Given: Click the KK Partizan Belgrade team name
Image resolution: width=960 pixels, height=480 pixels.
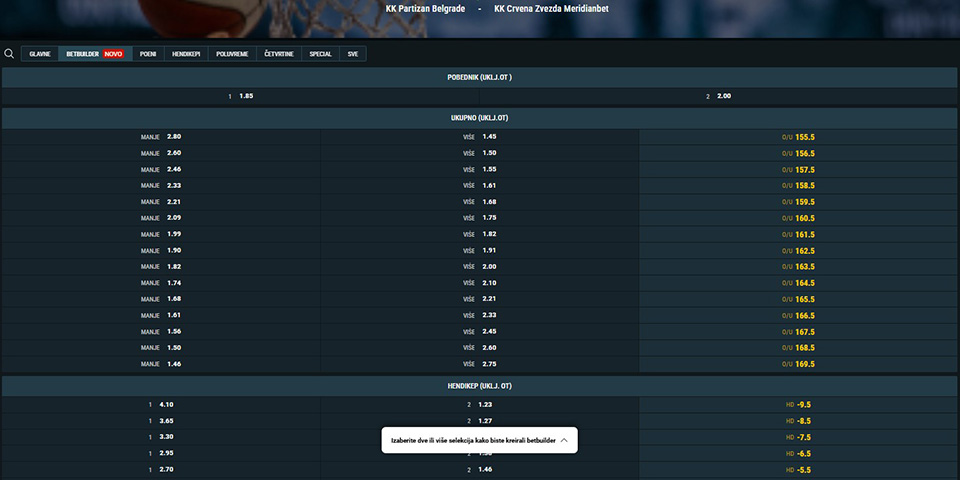Looking at the screenshot, I should (425, 9).
